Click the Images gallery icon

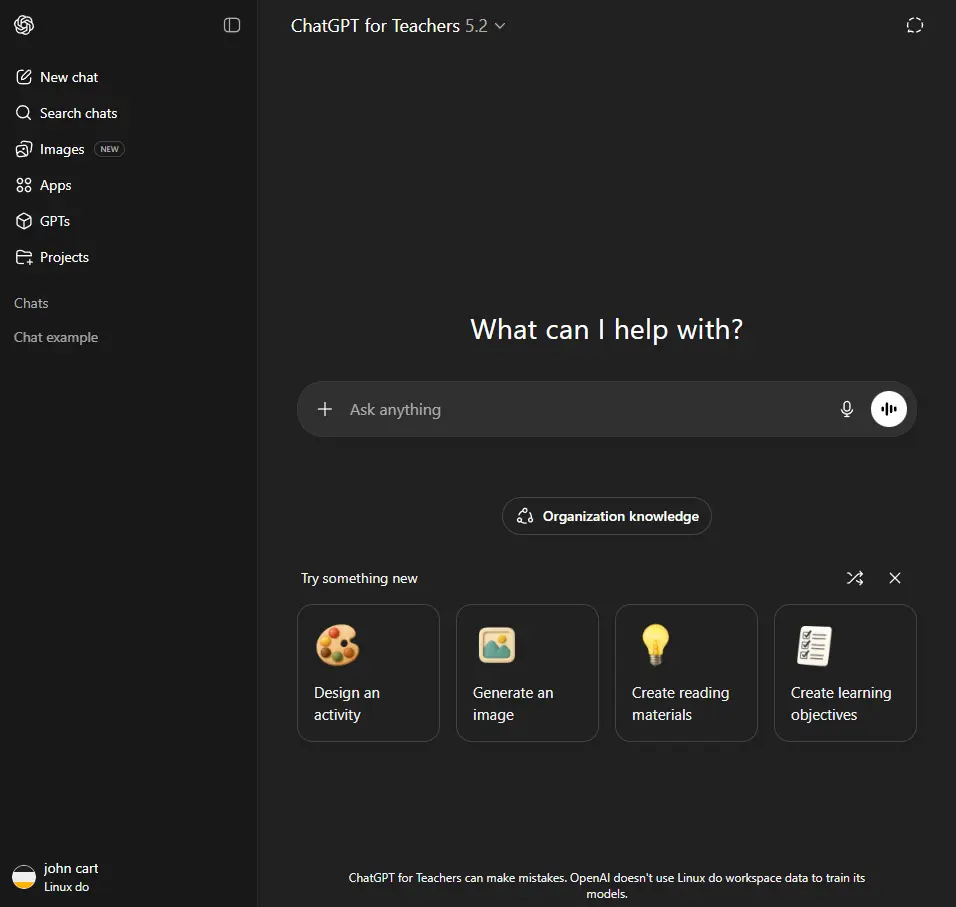(x=24, y=149)
